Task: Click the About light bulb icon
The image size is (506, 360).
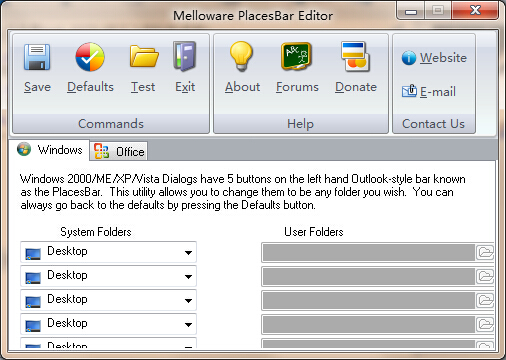Action: pyautogui.click(x=241, y=56)
